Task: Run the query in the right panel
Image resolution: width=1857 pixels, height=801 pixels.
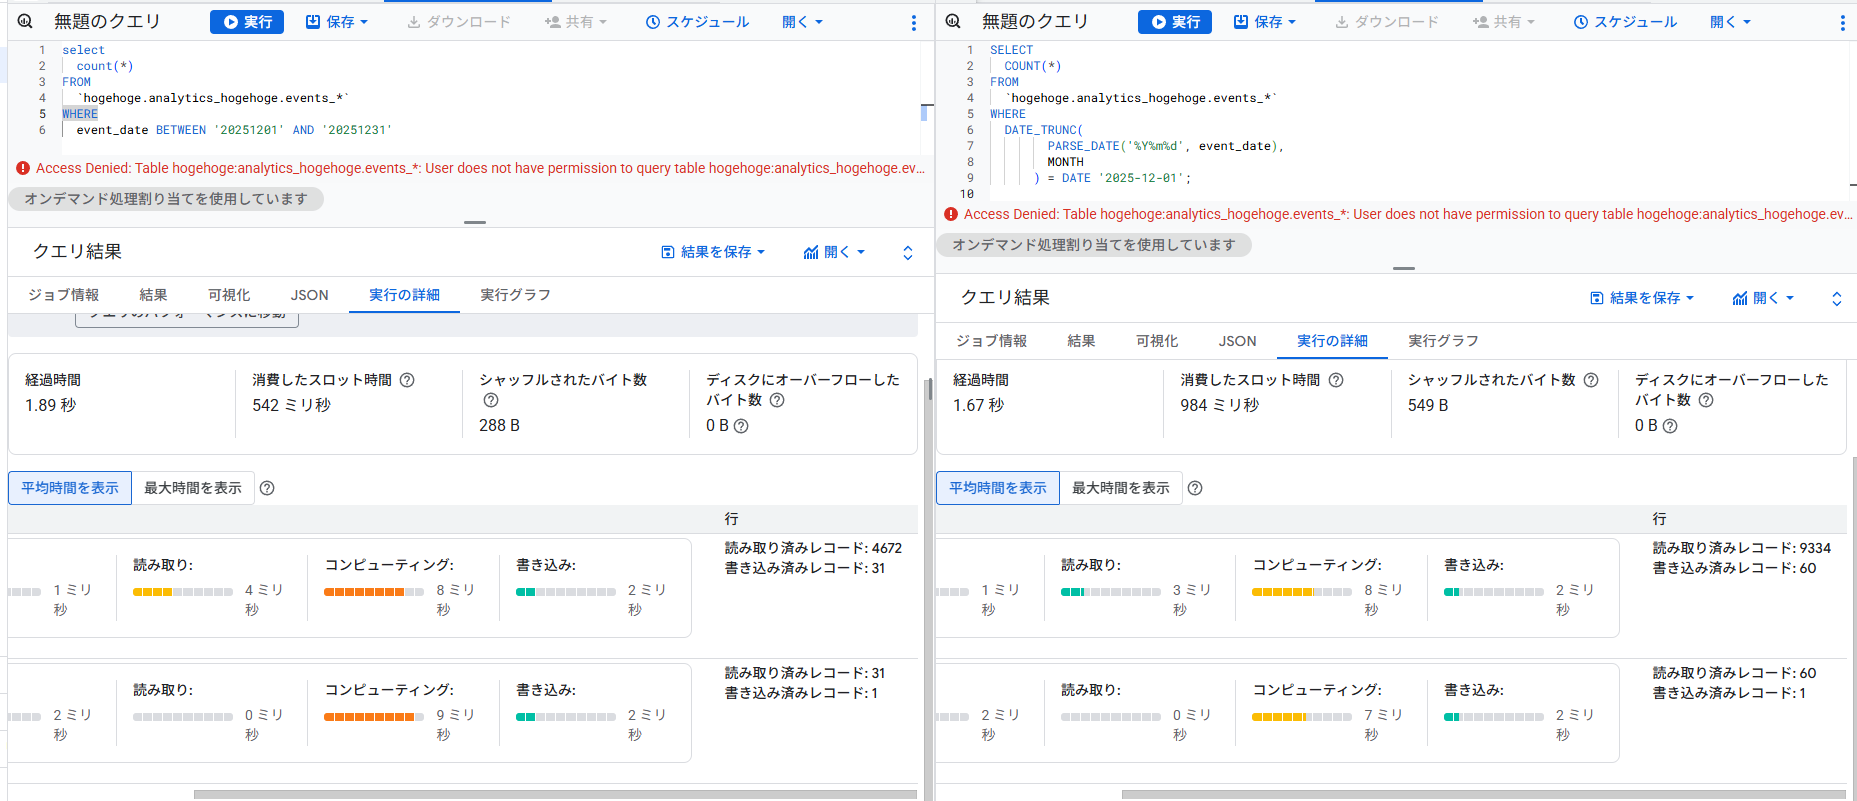Action: tap(1175, 22)
